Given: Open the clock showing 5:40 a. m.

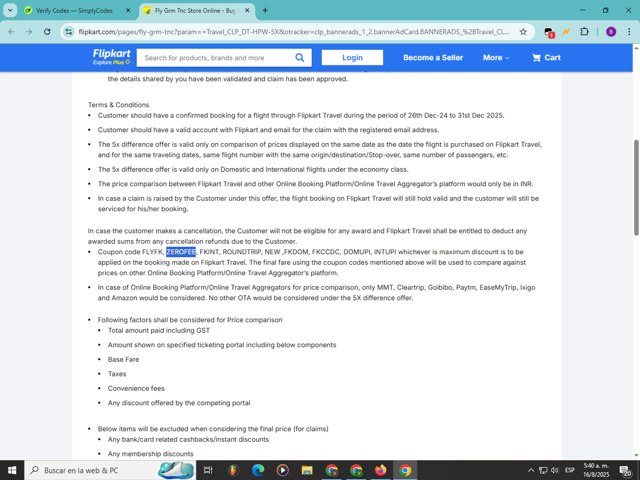Looking at the screenshot, I should coord(596,470).
